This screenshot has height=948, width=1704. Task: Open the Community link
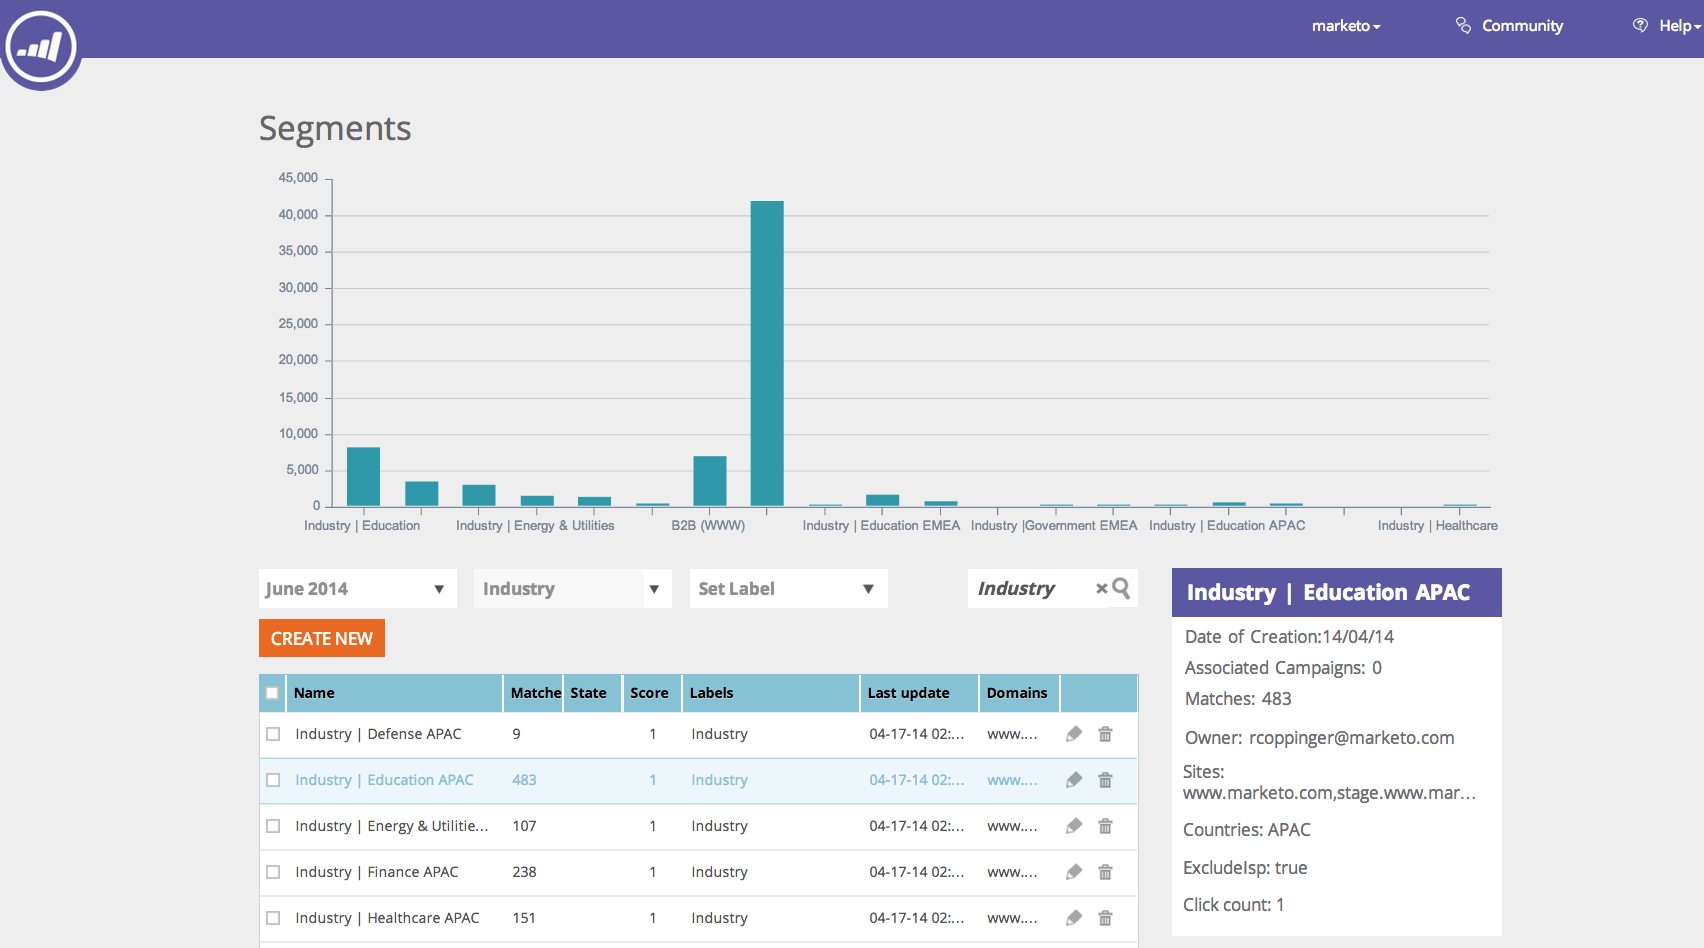point(1522,26)
